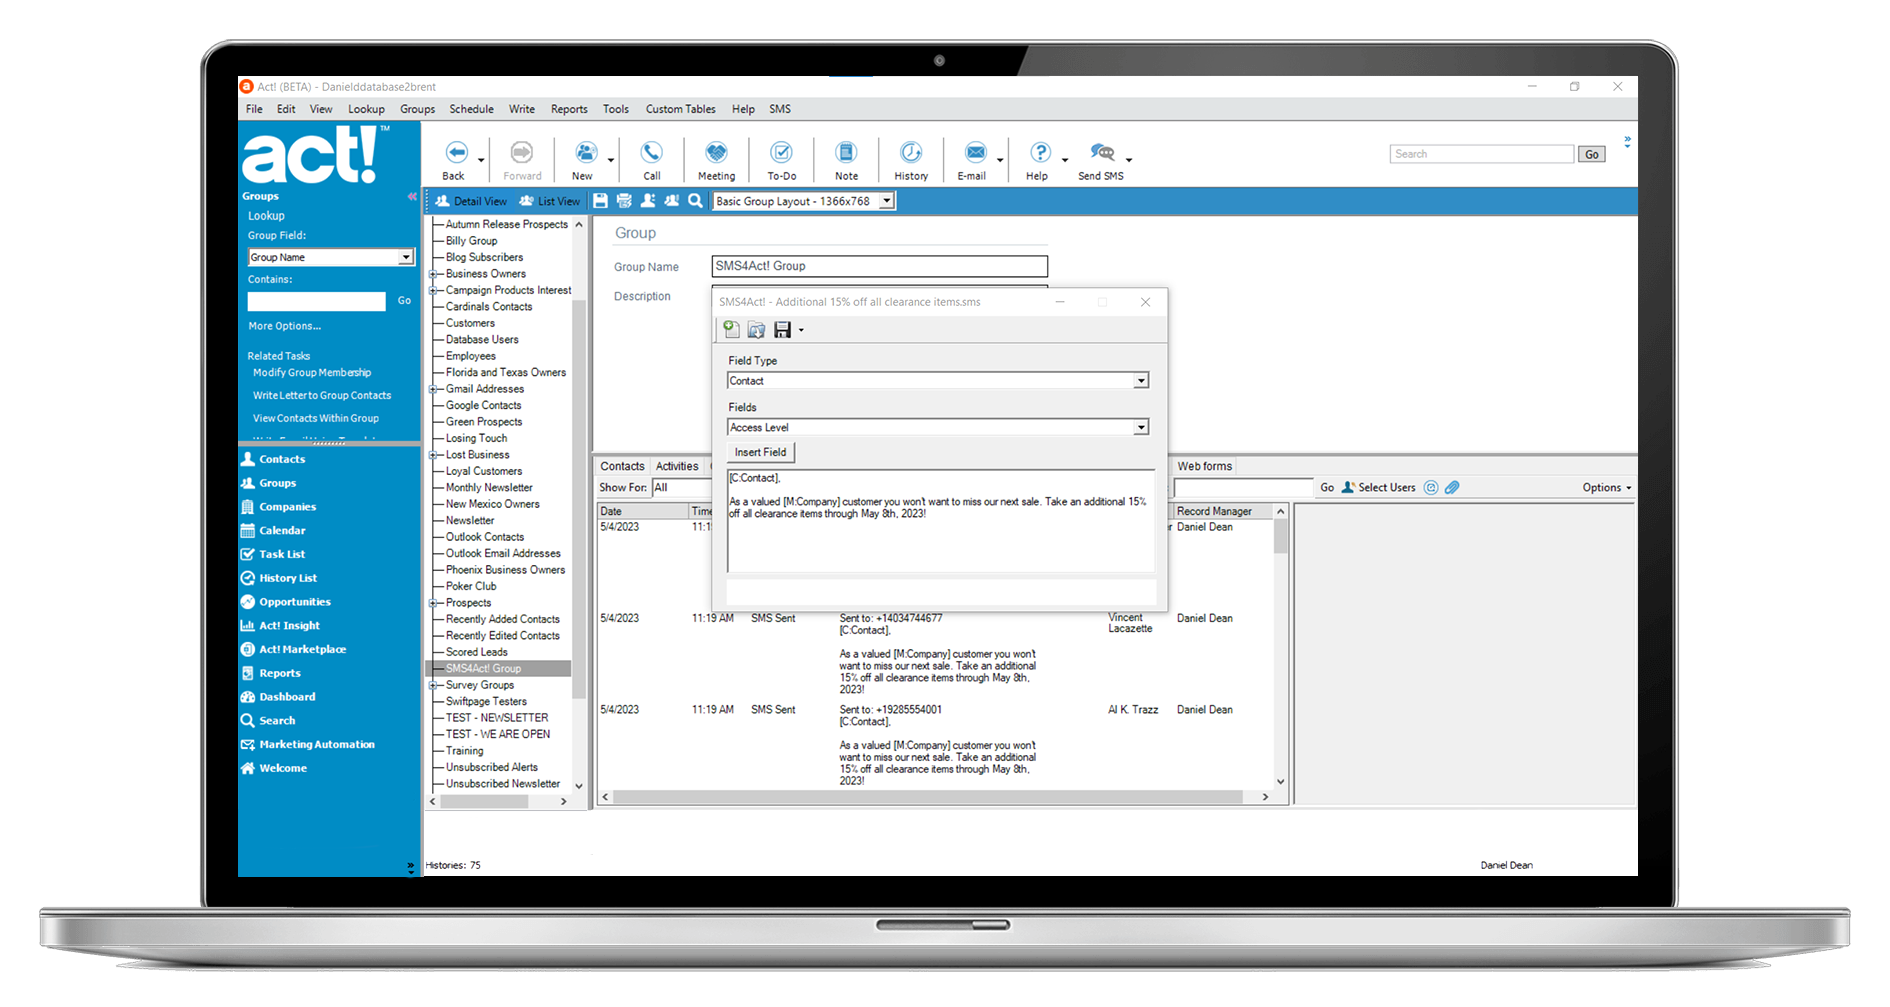This screenshot has height=1007, width=1890.
Task: Switch to the Activities tab
Action: click(677, 466)
